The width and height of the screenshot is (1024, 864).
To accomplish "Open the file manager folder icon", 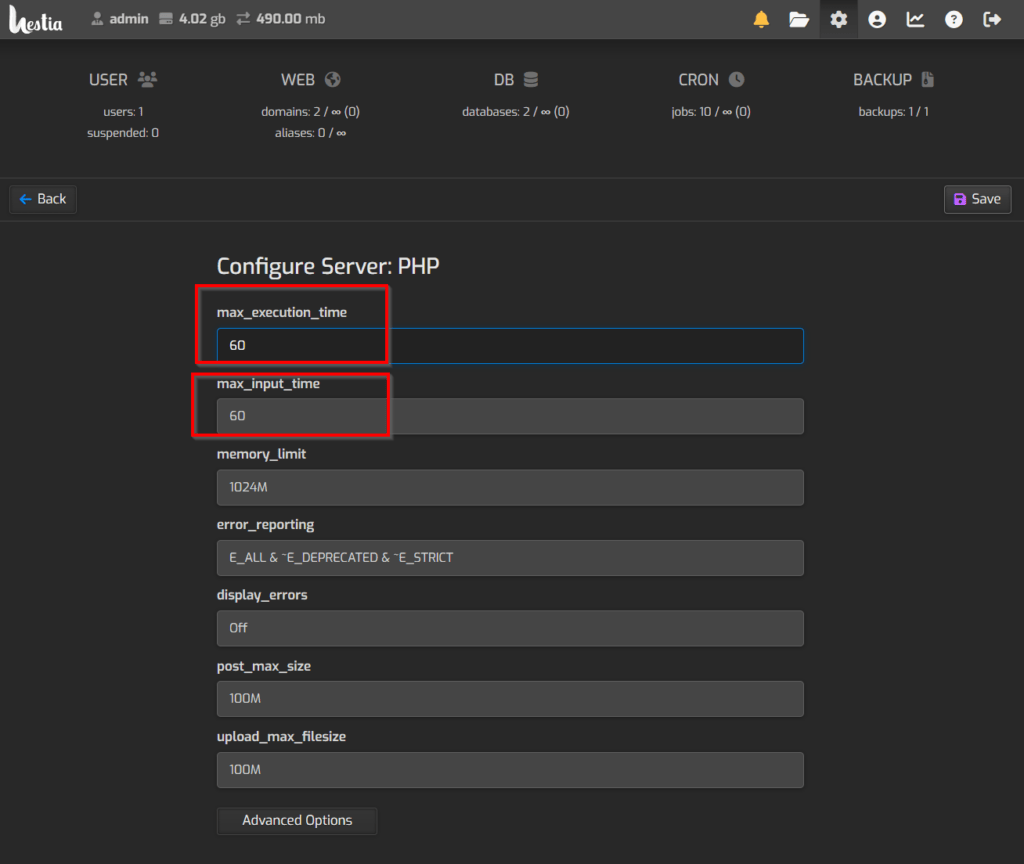I will (x=799, y=18).
